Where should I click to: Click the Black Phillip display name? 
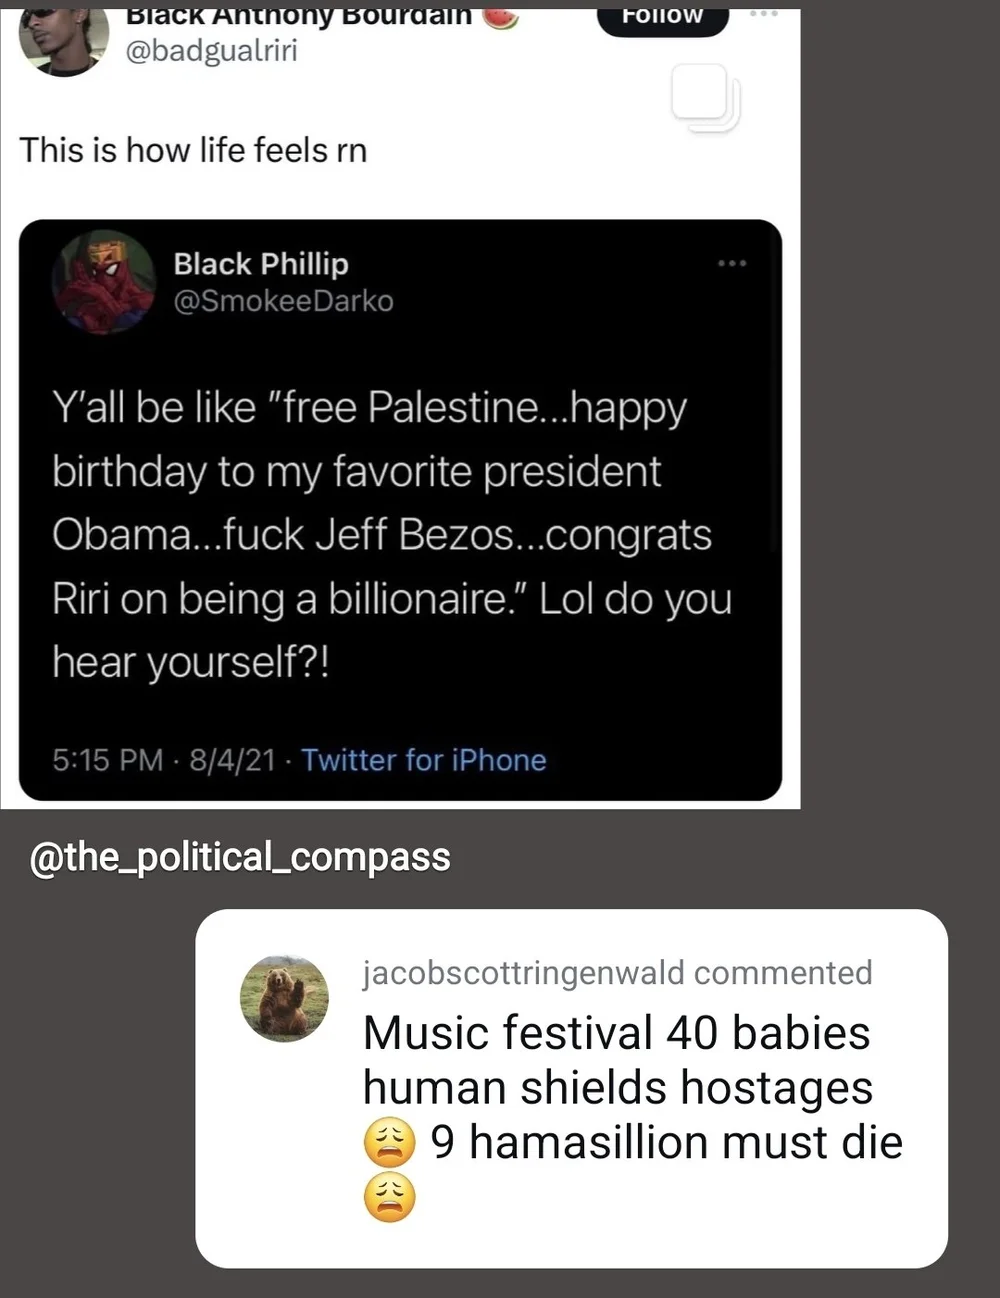click(x=260, y=264)
